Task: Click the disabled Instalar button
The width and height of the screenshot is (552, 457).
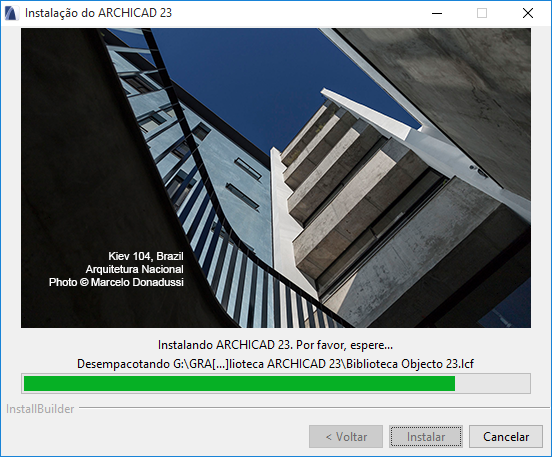Action: (x=426, y=437)
